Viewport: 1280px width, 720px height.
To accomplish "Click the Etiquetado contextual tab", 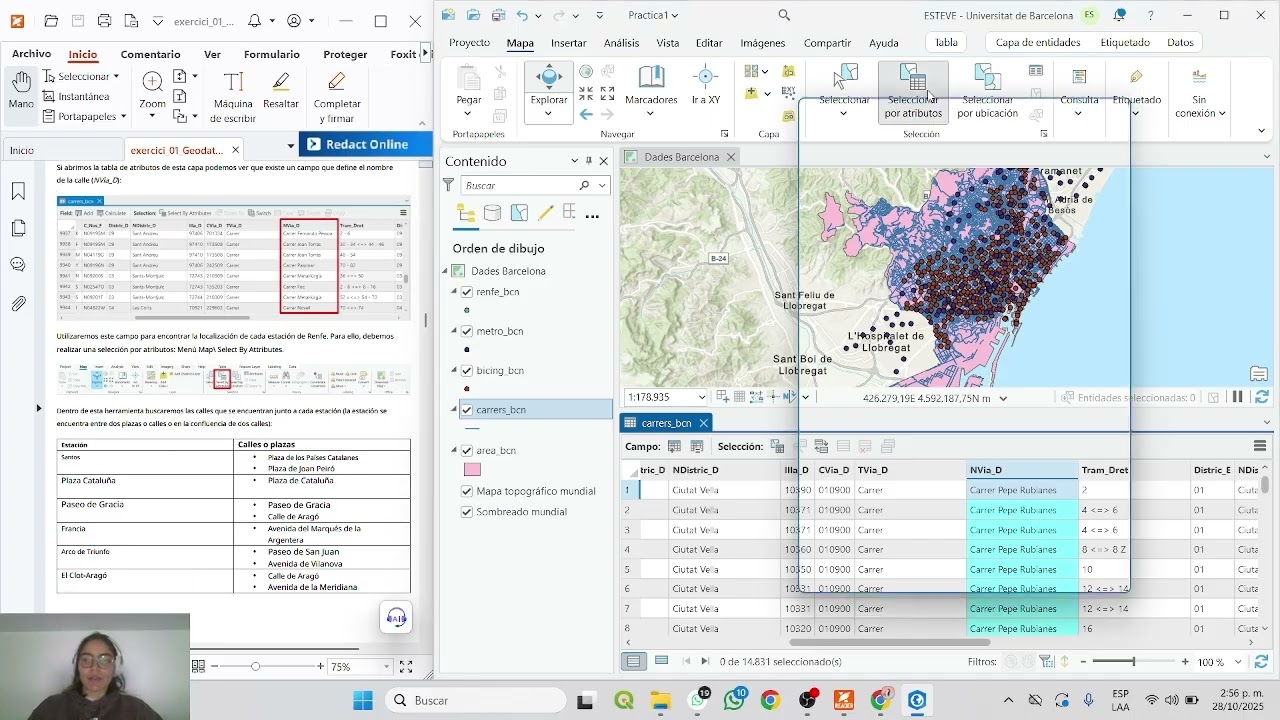I will (x=1125, y=42).
